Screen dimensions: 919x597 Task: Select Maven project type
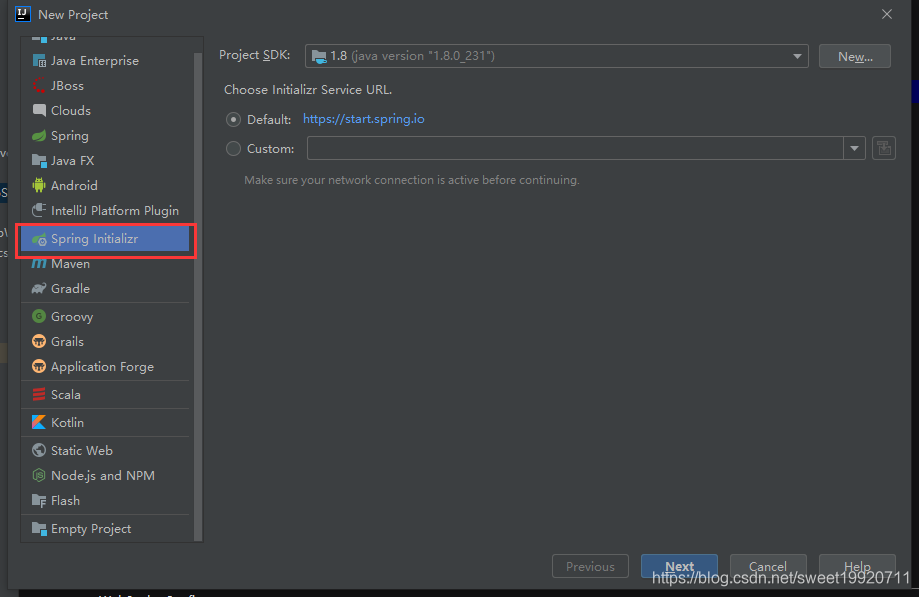(x=105, y=264)
